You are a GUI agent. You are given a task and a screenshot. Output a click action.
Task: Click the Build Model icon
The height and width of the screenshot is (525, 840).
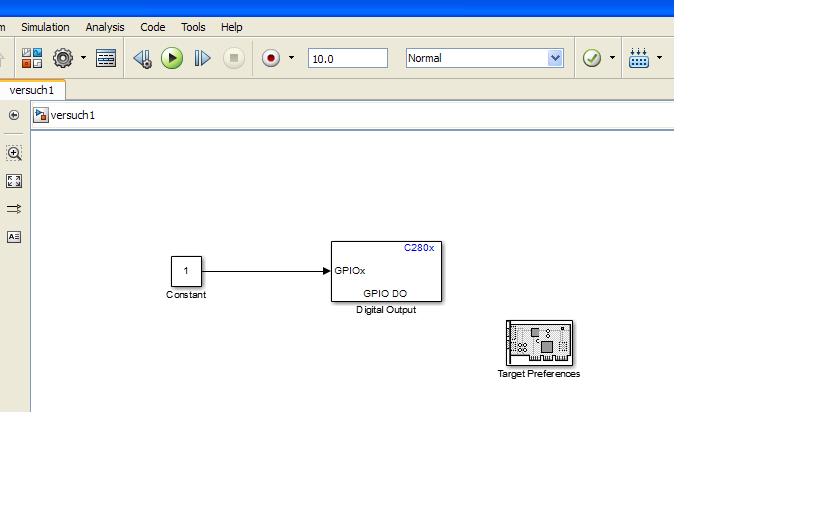coord(639,58)
